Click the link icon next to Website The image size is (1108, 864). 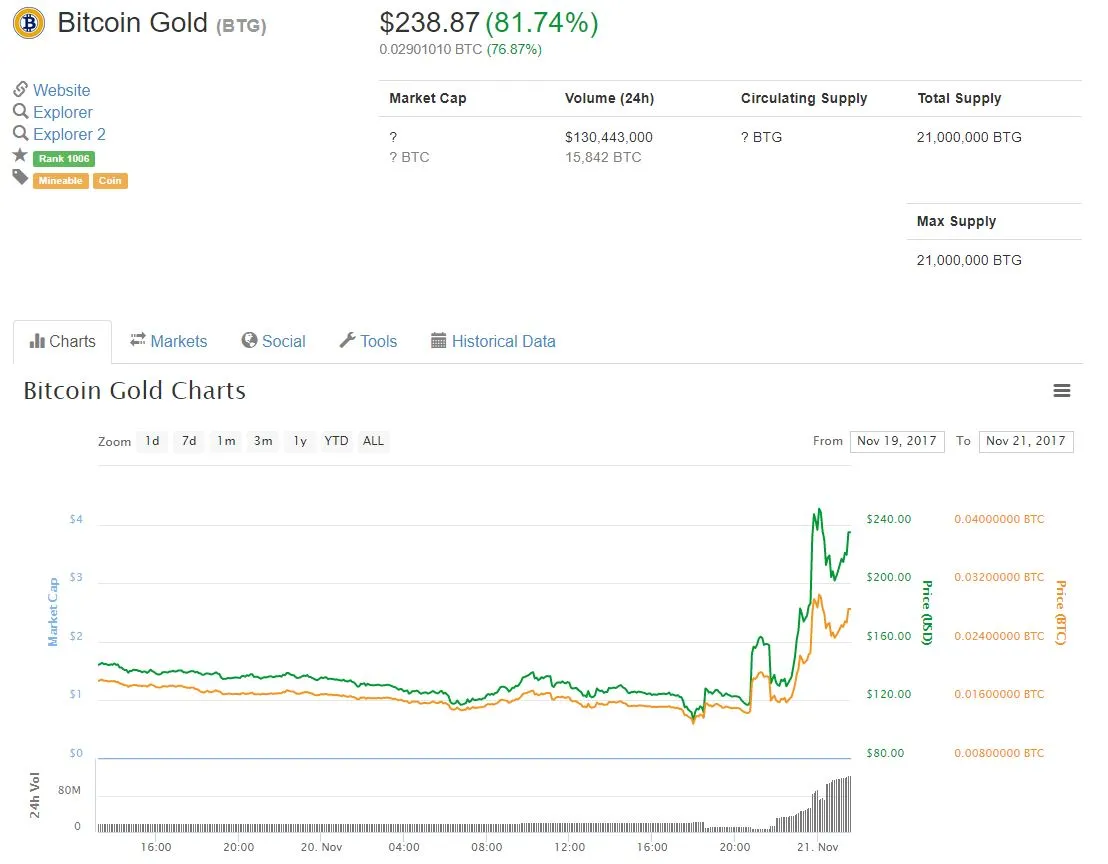pos(20,89)
